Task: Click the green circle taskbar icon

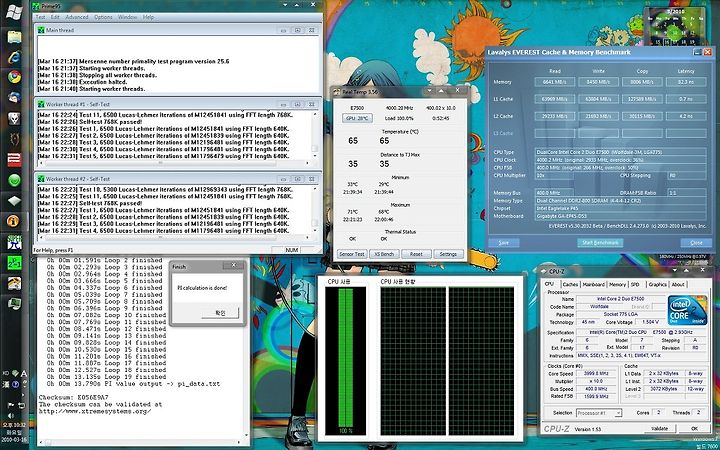Action: click(14, 180)
